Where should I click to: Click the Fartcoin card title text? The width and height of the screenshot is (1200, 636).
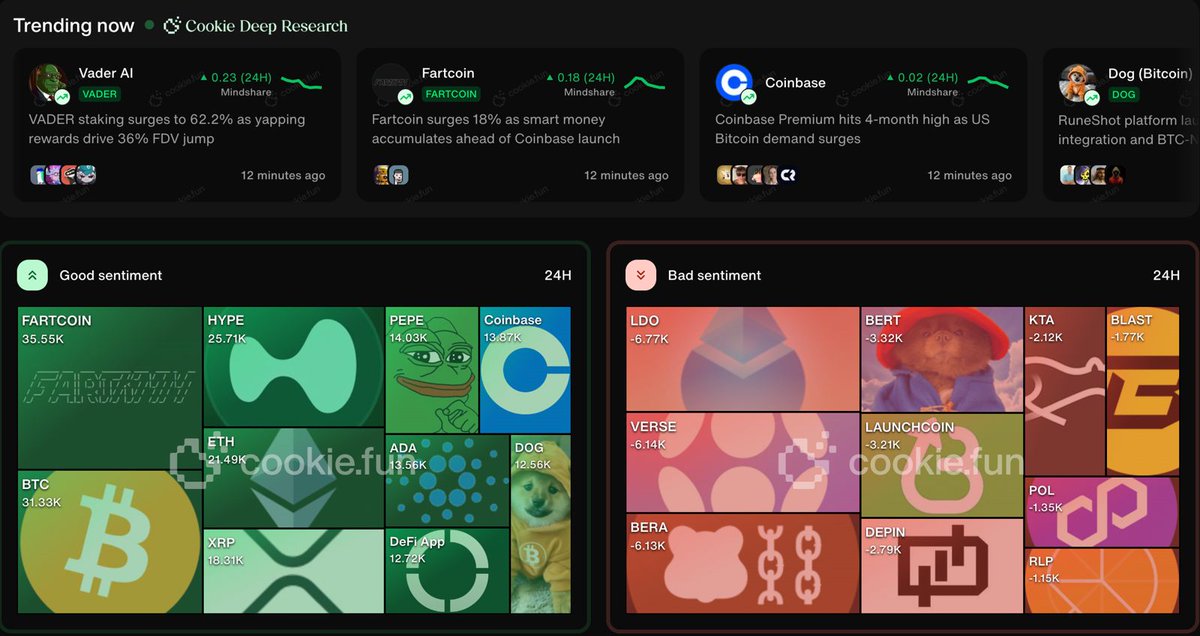pos(448,73)
